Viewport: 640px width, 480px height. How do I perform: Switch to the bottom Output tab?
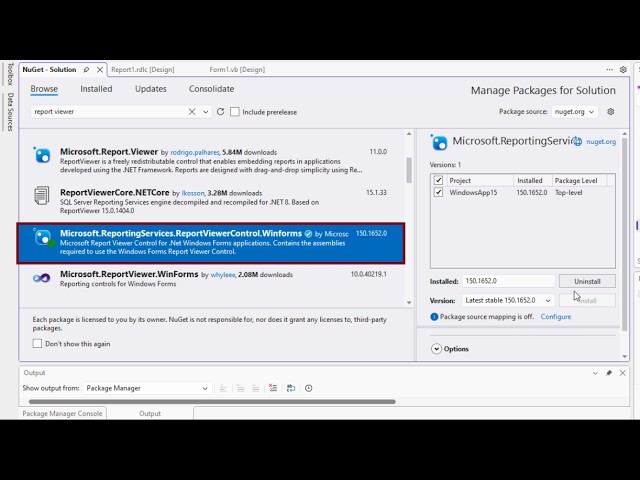pyautogui.click(x=150, y=413)
